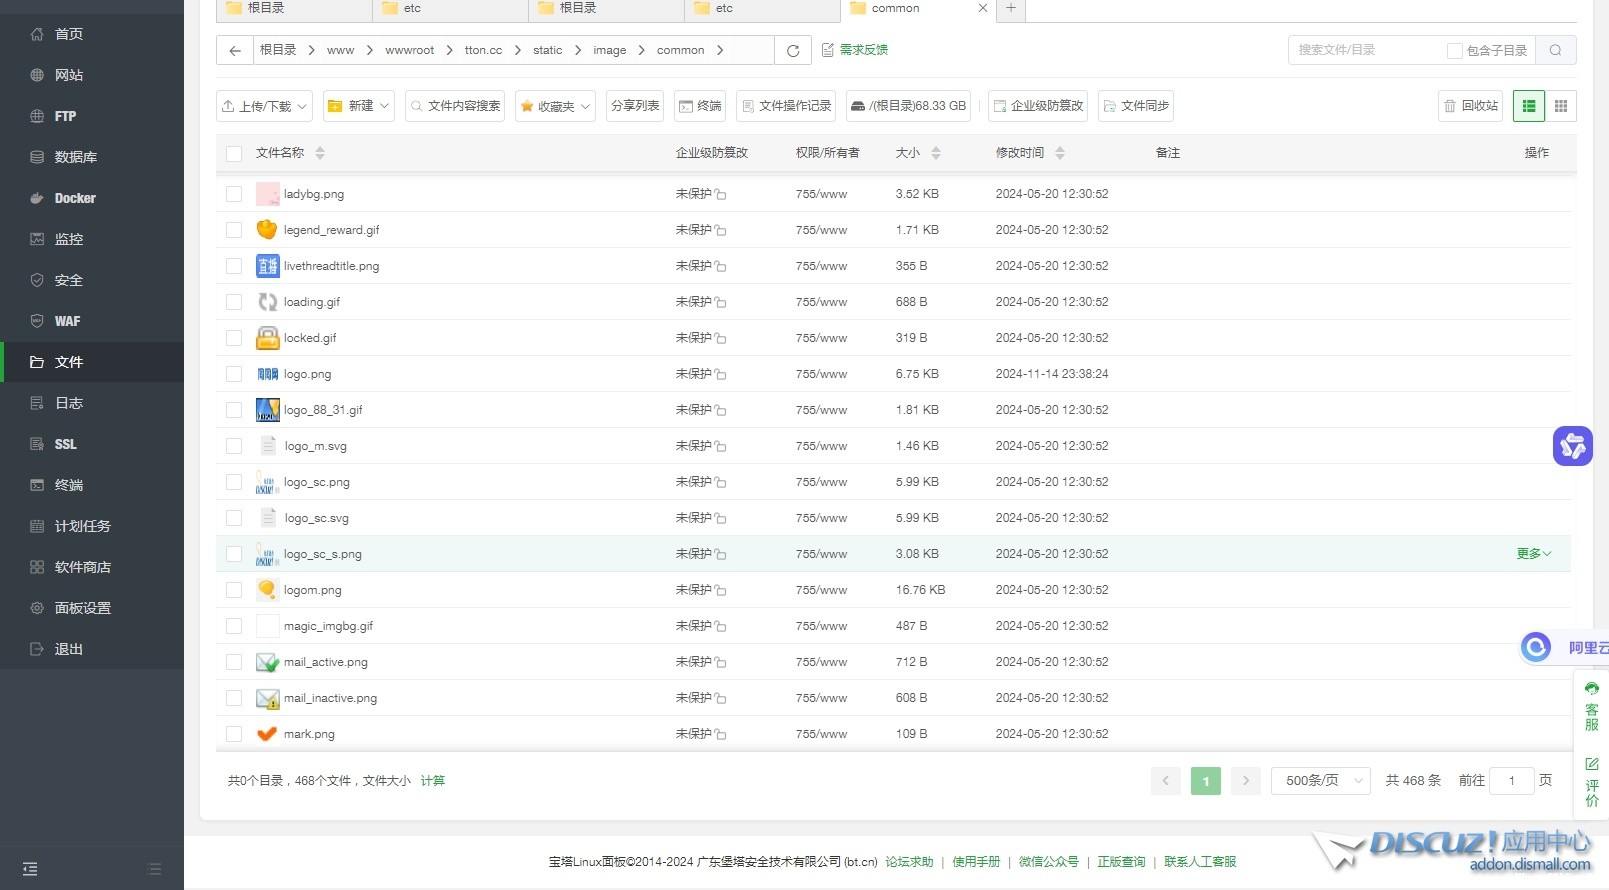
Task: Click the refresh directory icon
Action: click(x=793, y=51)
